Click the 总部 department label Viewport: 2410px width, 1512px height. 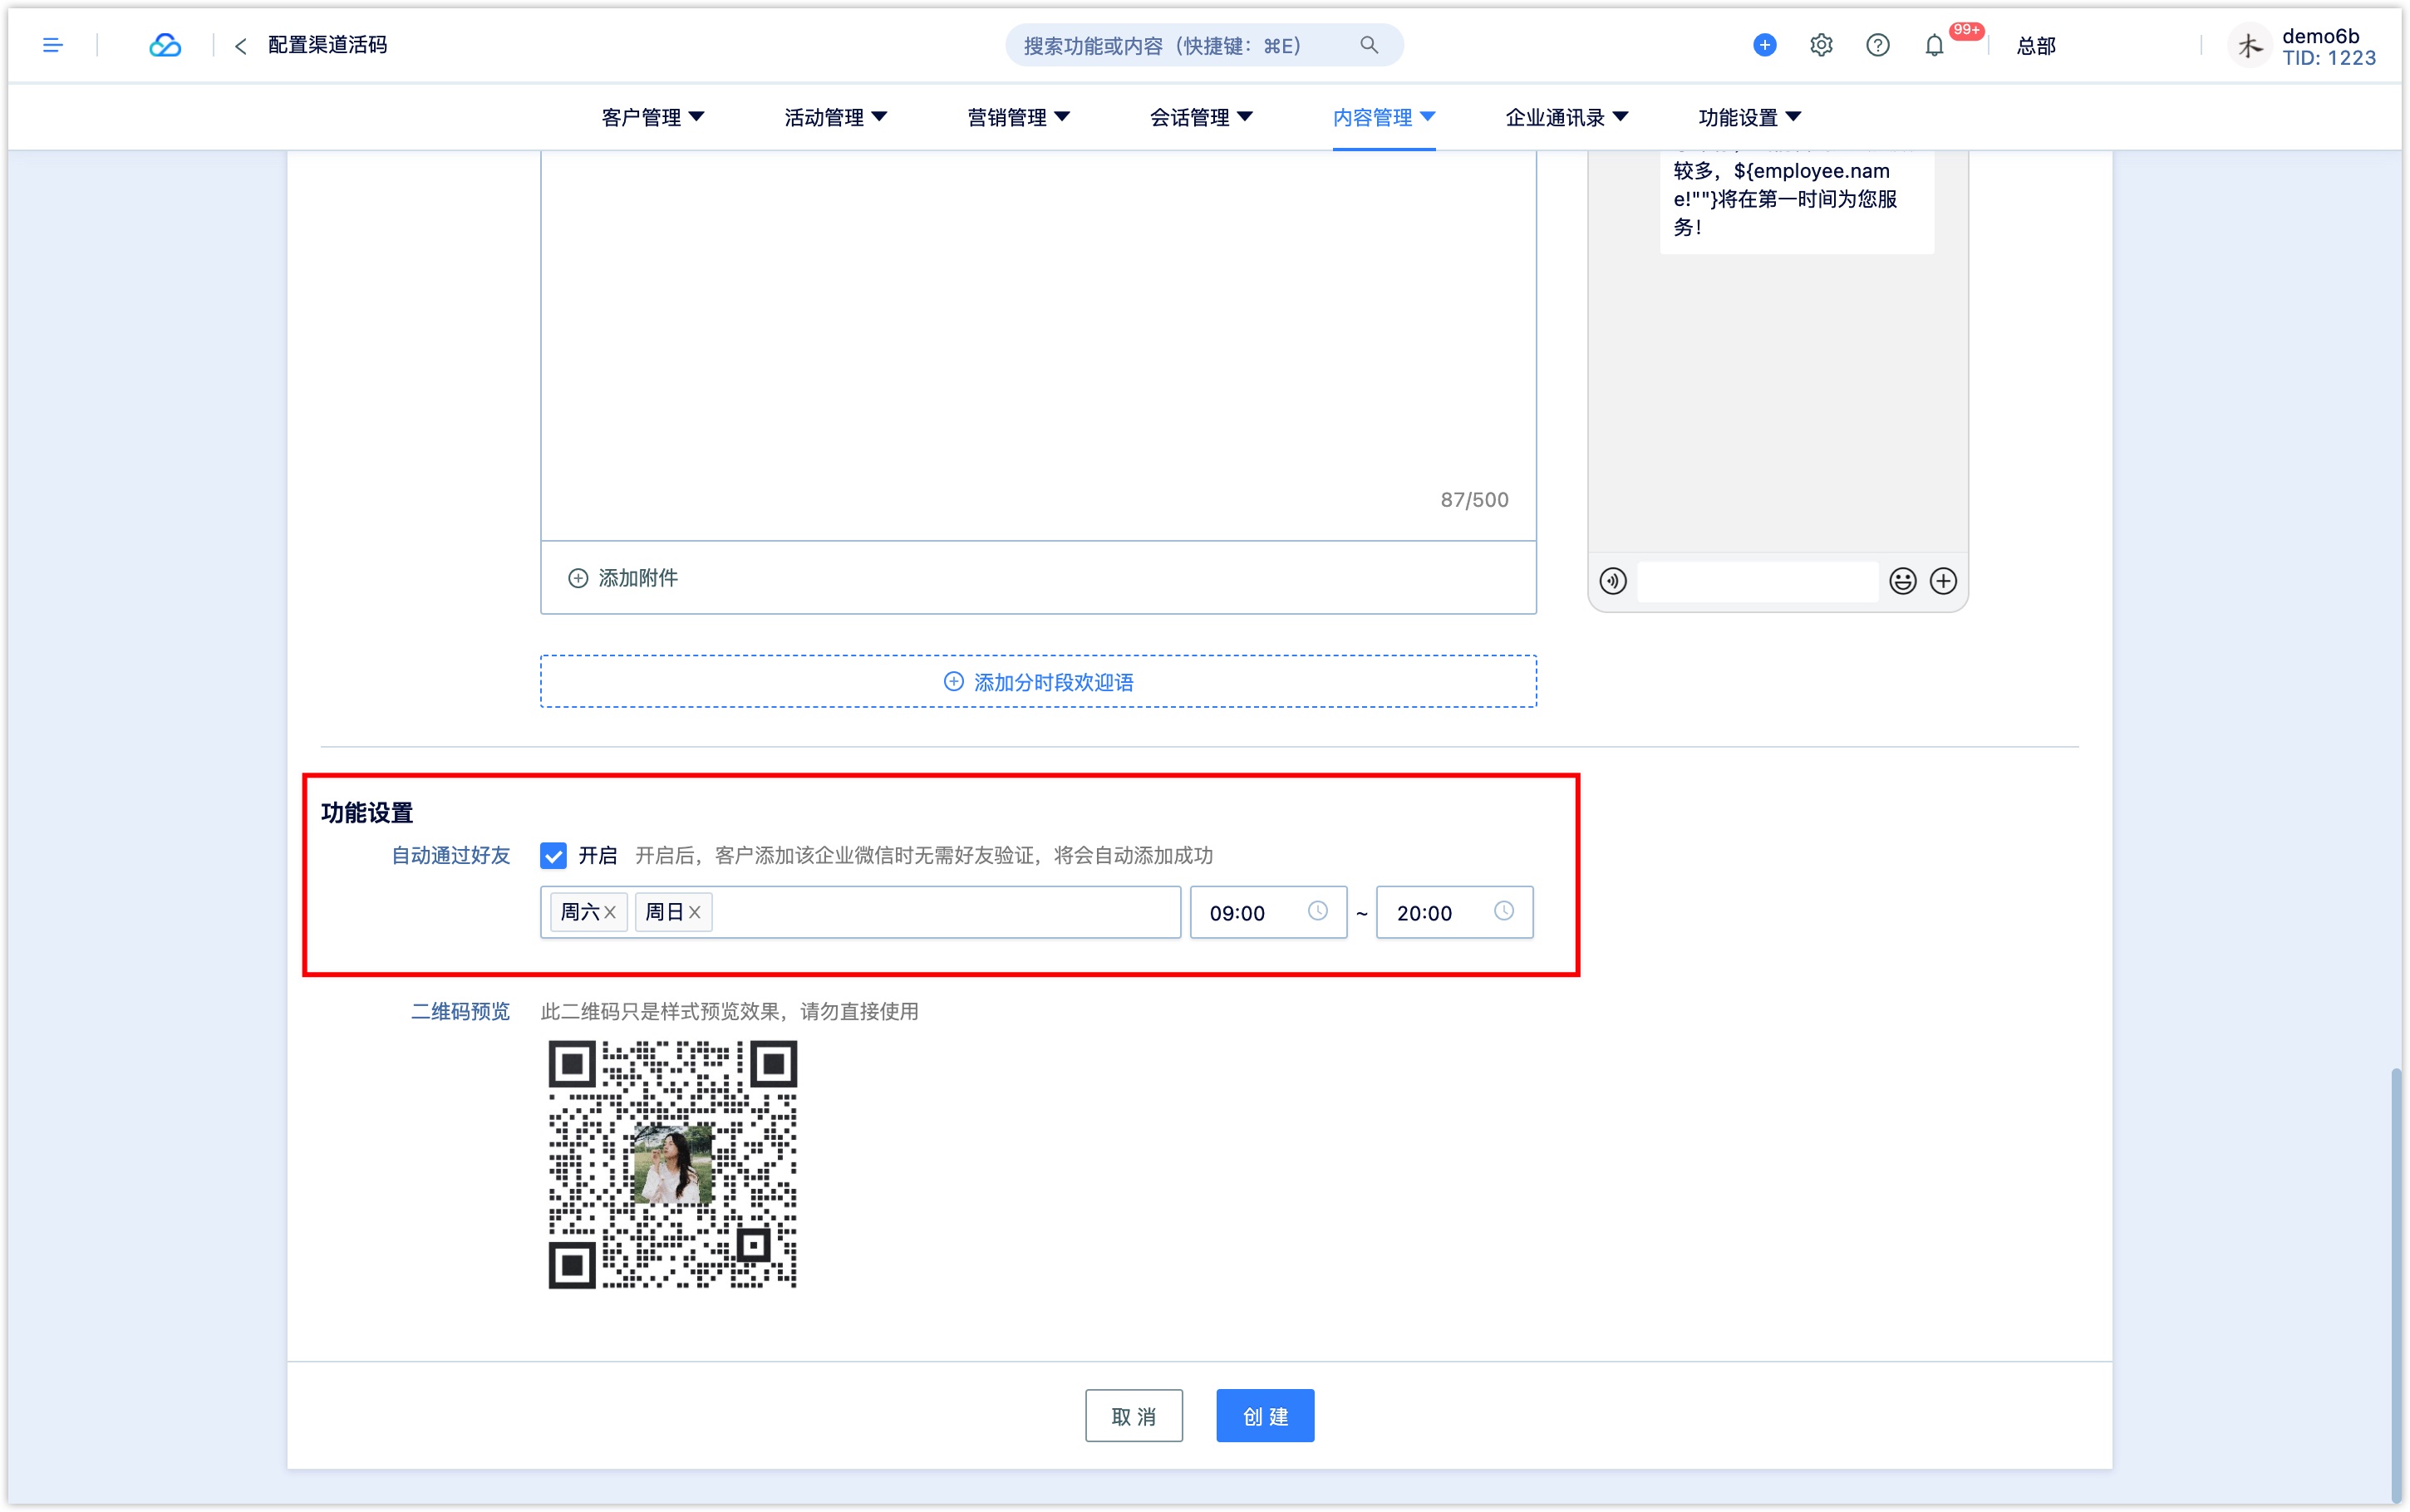2036,46
